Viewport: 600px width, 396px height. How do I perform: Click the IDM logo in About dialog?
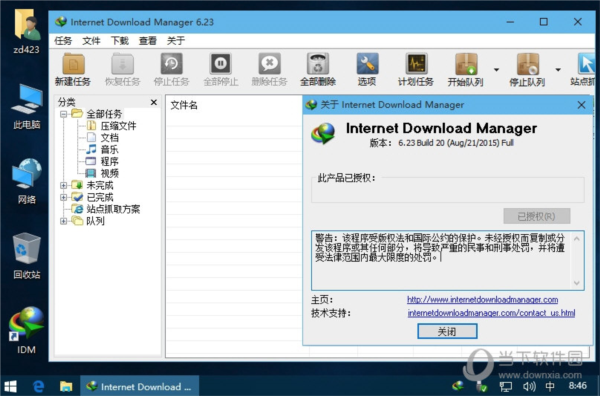pos(323,134)
